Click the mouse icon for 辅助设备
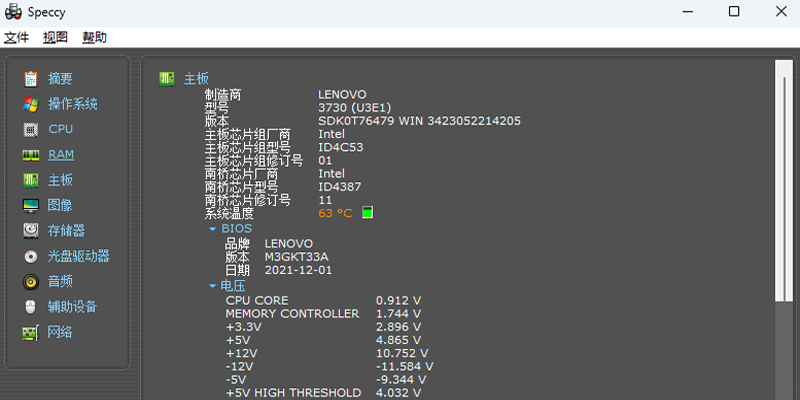 coord(31,307)
